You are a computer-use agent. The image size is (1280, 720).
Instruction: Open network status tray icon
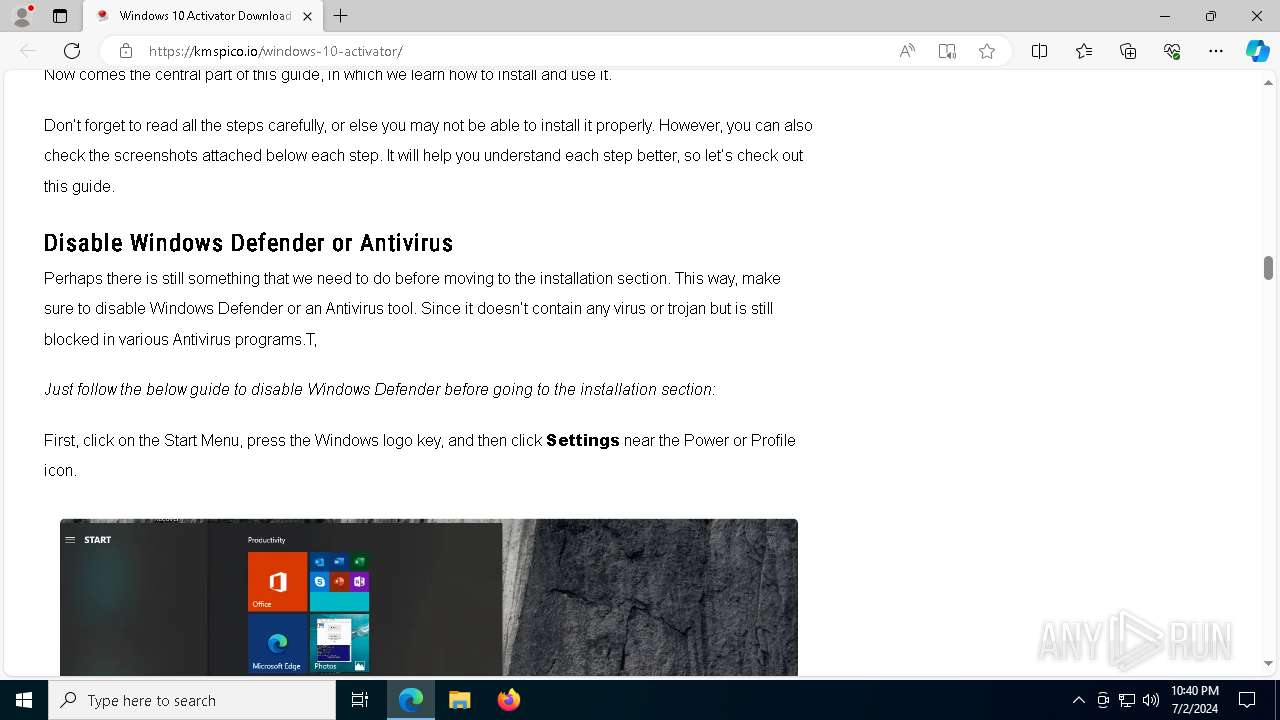pos(1127,700)
